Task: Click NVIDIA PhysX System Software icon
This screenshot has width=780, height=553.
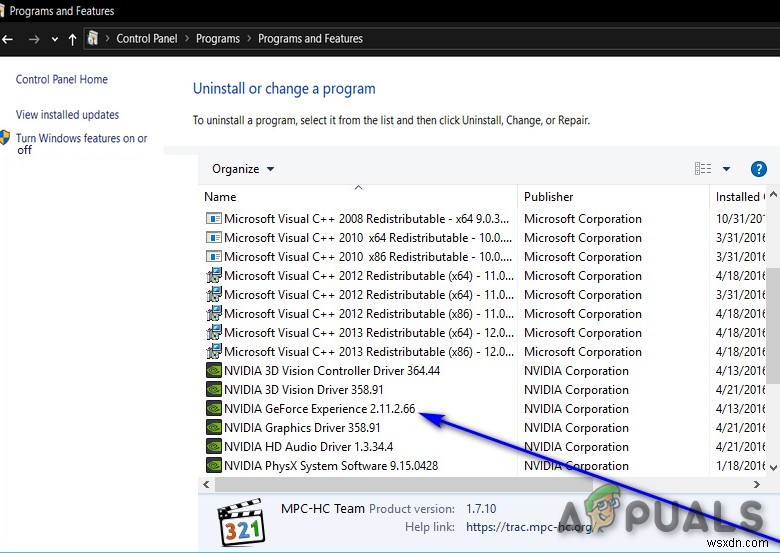Action: coord(213,465)
